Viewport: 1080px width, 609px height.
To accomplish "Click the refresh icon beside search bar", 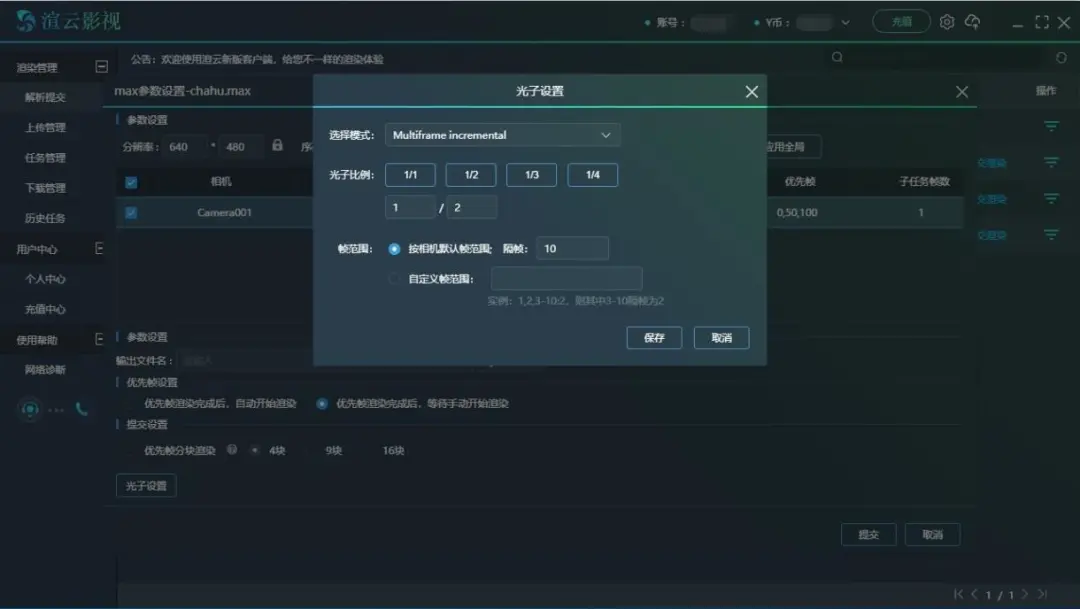I will tap(1062, 58).
